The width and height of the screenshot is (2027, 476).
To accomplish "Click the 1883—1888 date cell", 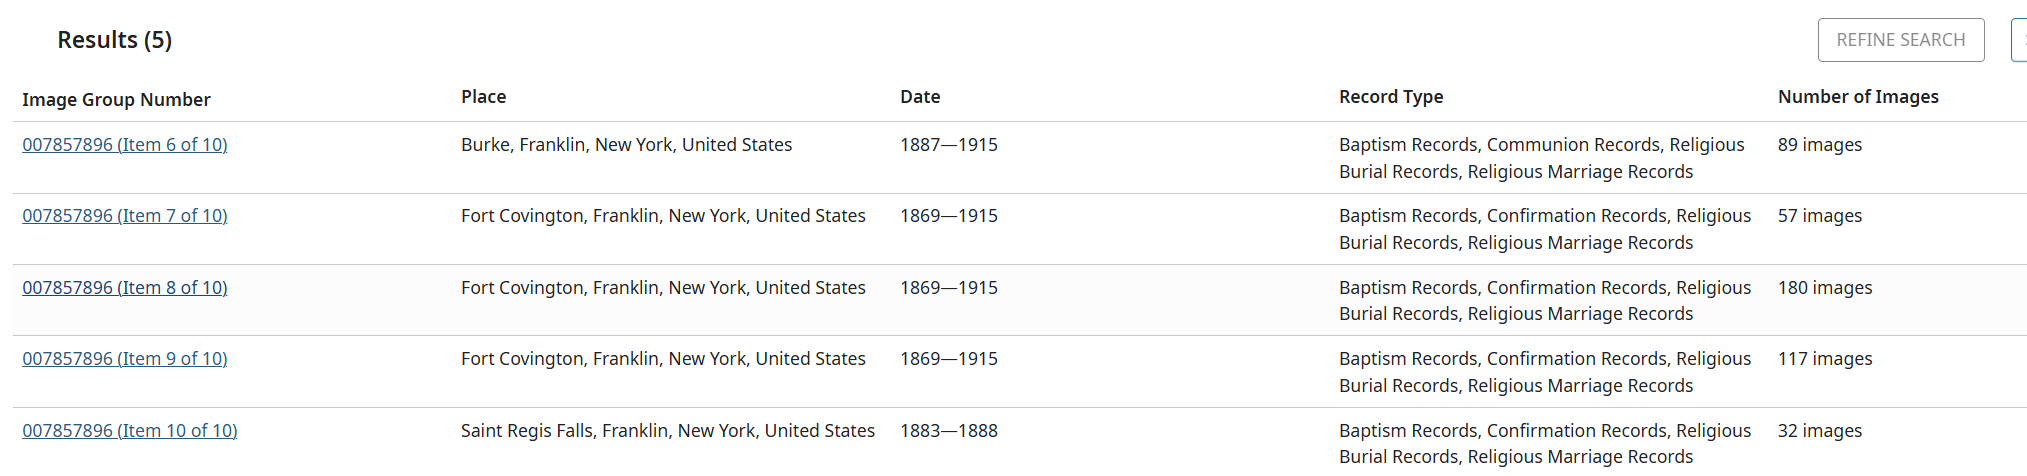I will (949, 431).
